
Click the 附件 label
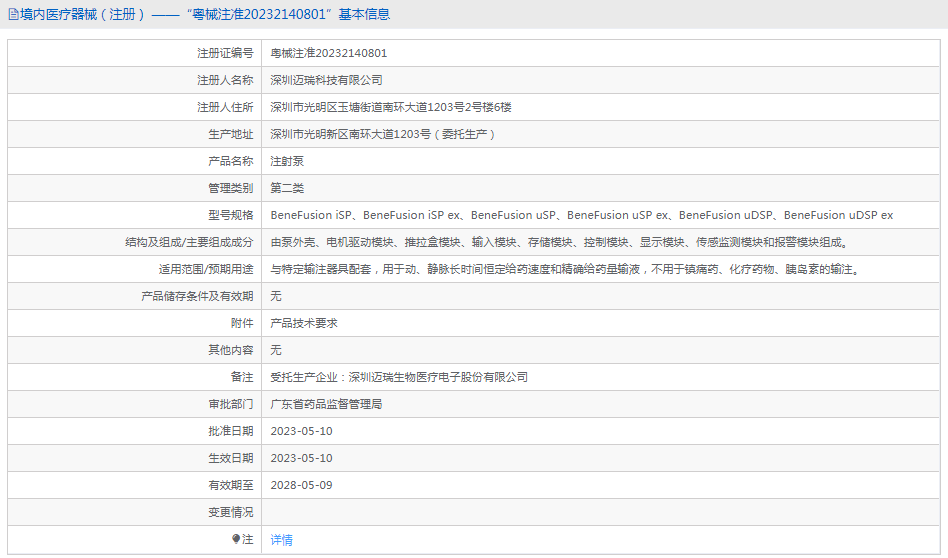pyautogui.click(x=242, y=323)
